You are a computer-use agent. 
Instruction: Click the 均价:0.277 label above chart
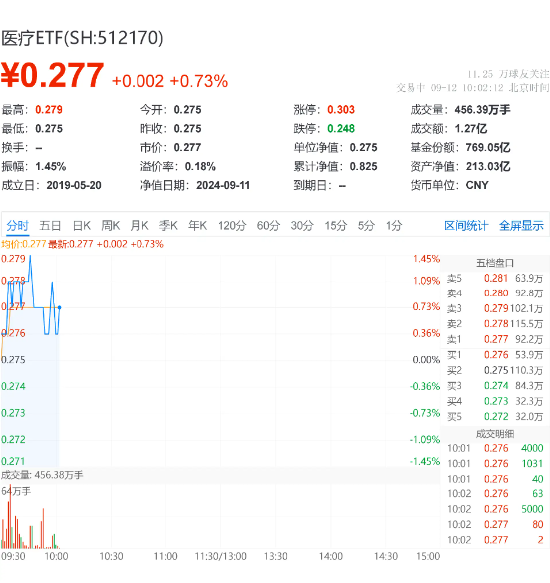23,244
